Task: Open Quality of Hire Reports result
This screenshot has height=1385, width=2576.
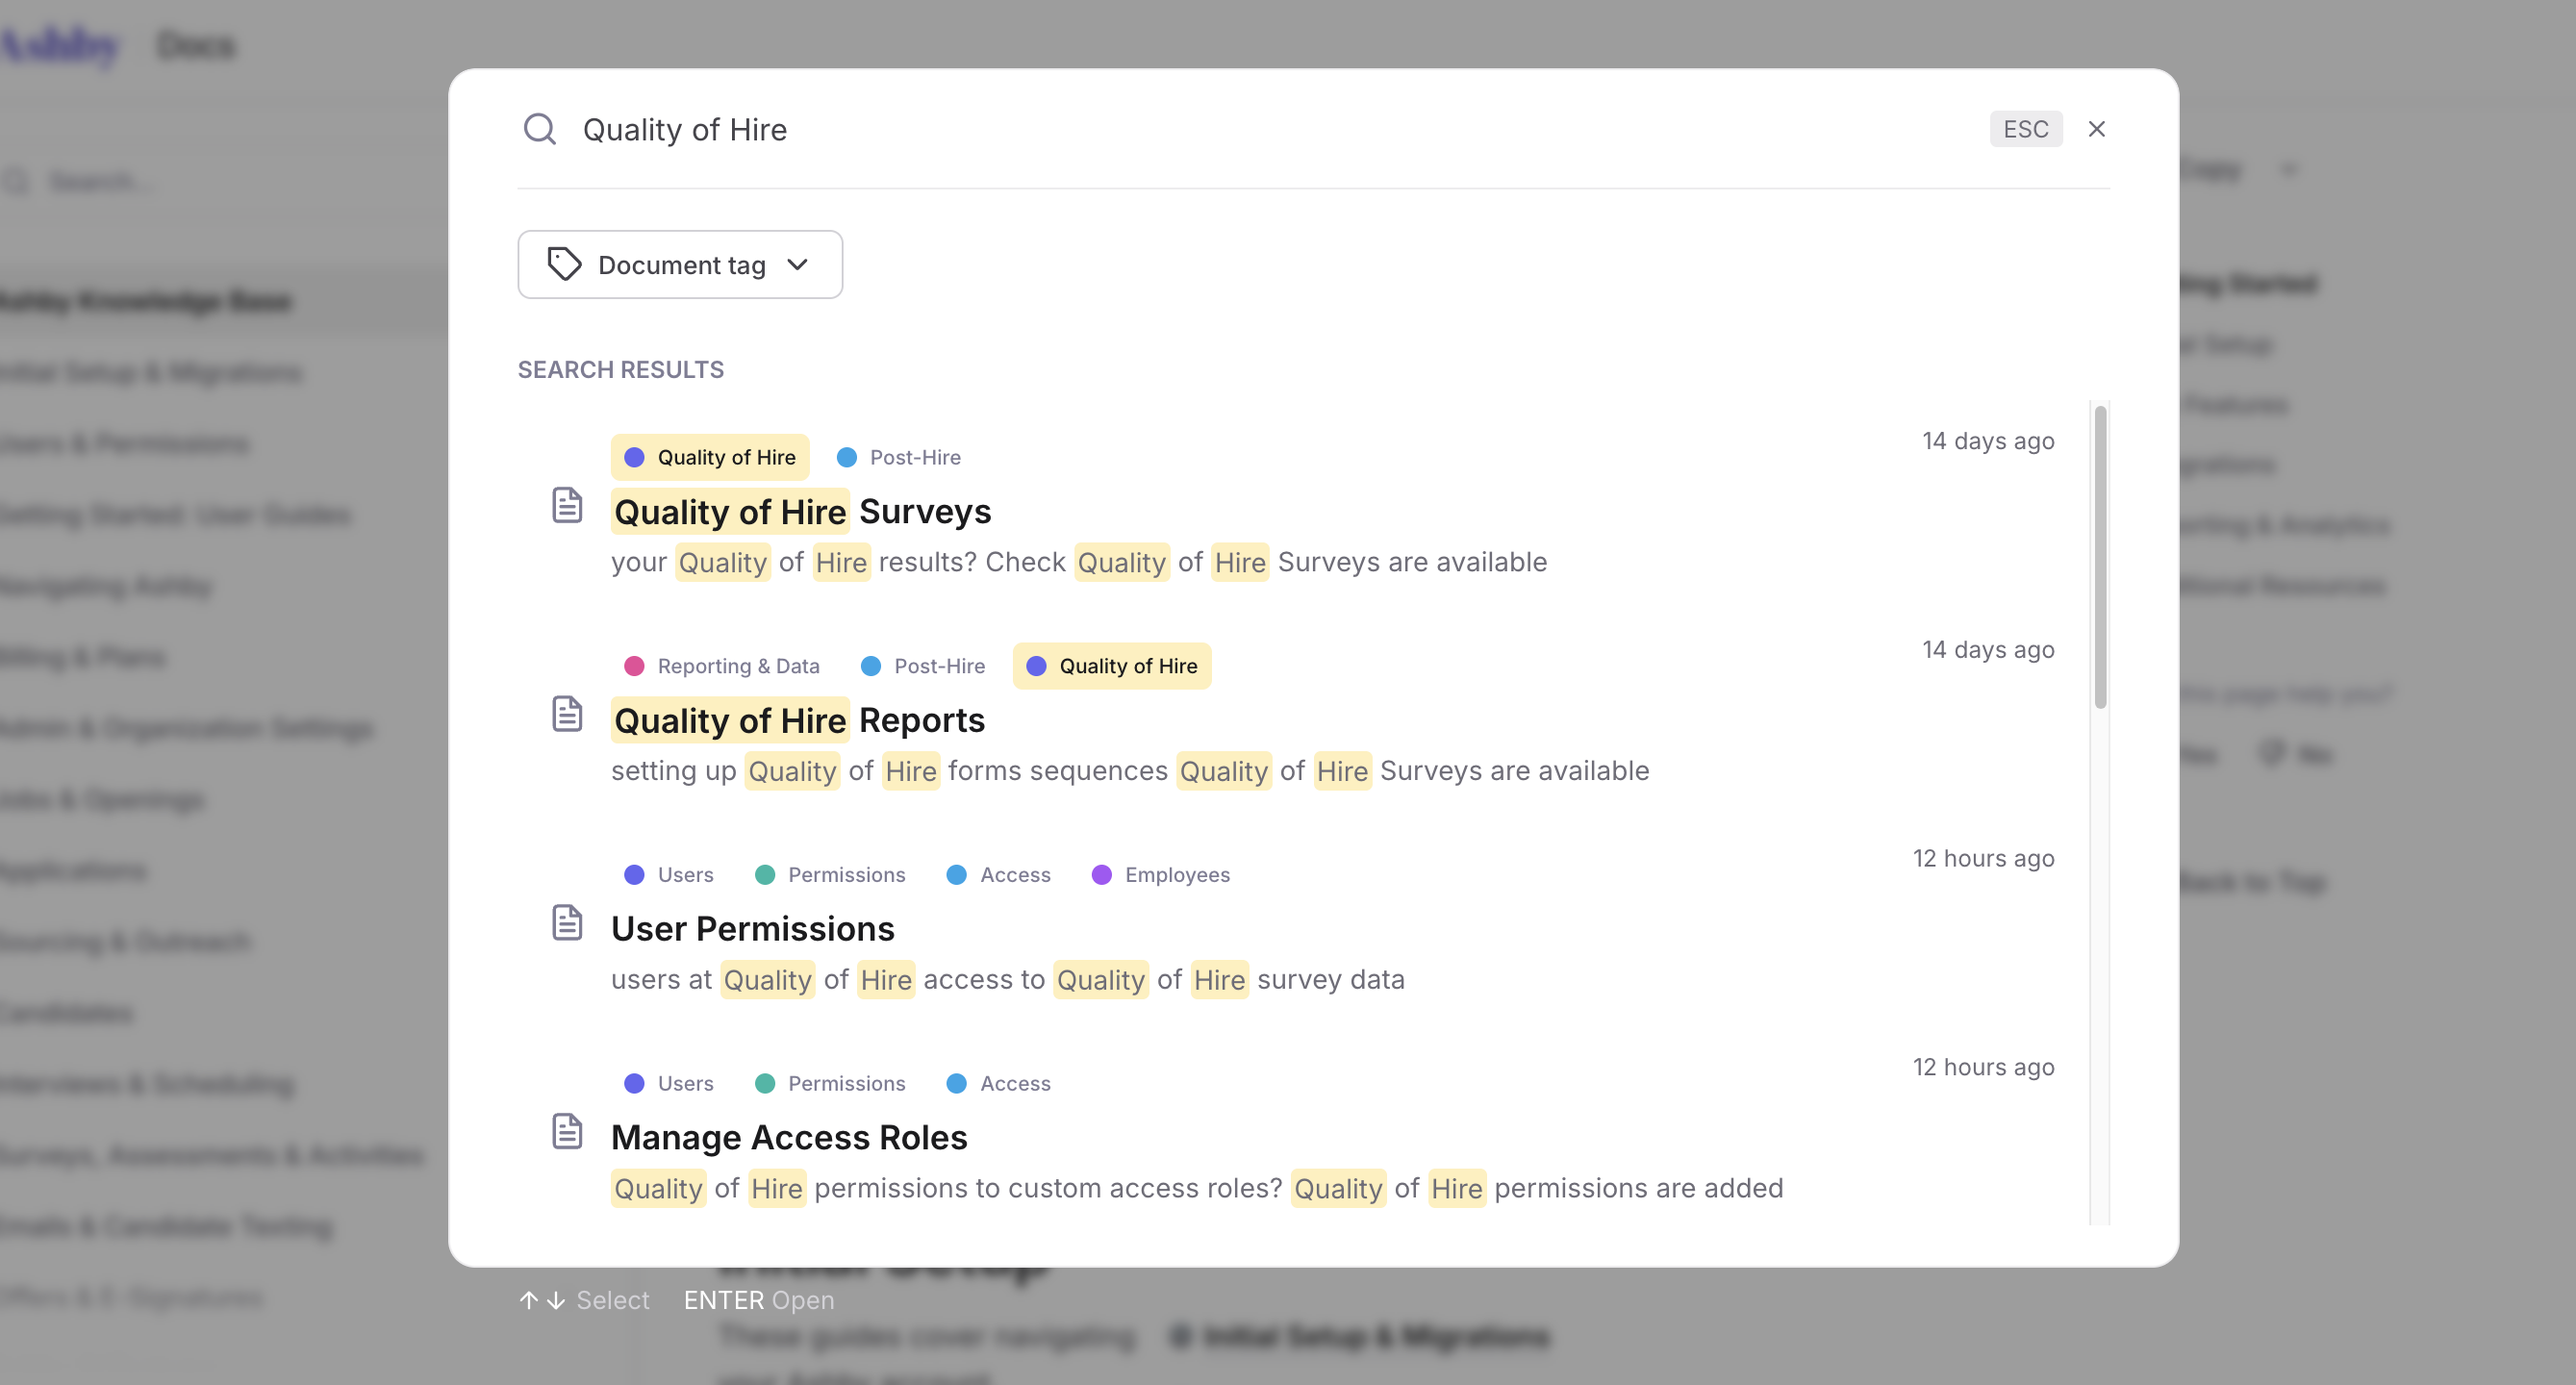Action: click(798, 721)
